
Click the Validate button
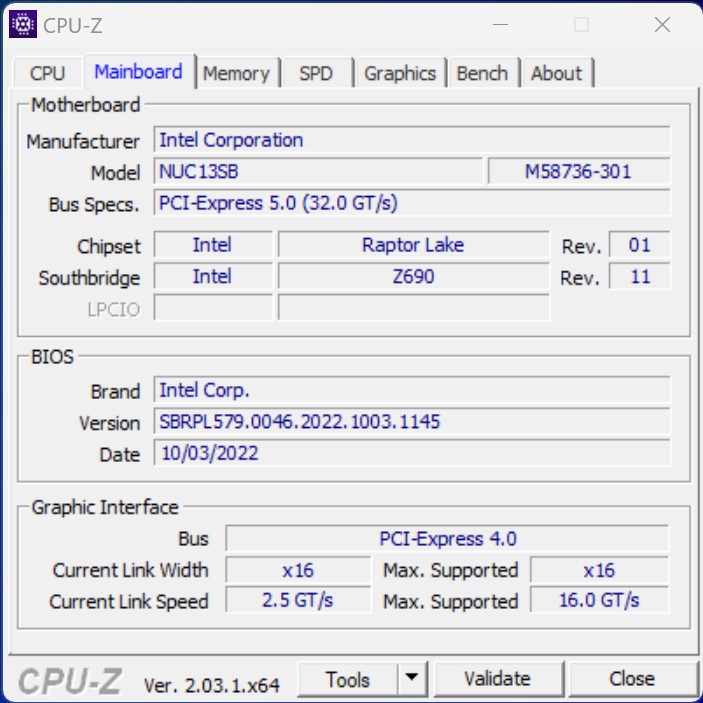click(x=498, y=680)
